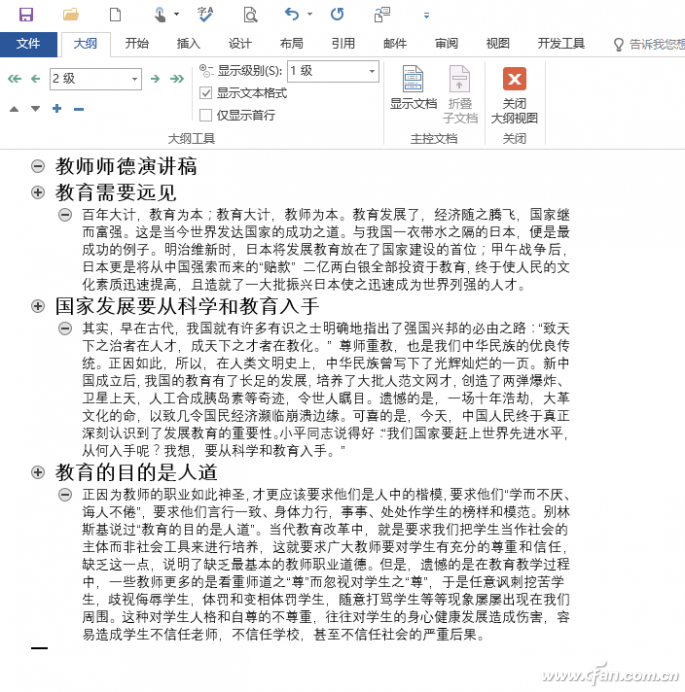Click minus marker of paragraph starting 正因为教师
The width and height of the screenshot is (685, 692).
click(x=65, y=494)
